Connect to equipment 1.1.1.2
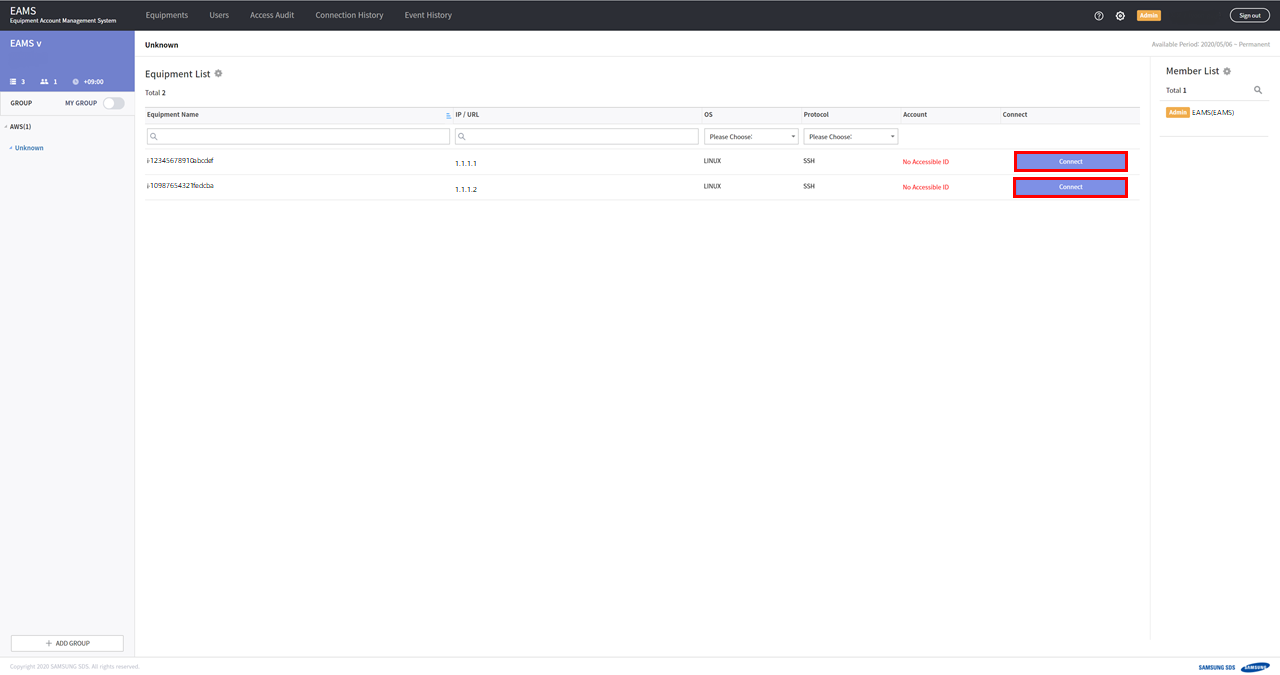The height and width of the screenshot is (675, 1280). point(1071,187)
